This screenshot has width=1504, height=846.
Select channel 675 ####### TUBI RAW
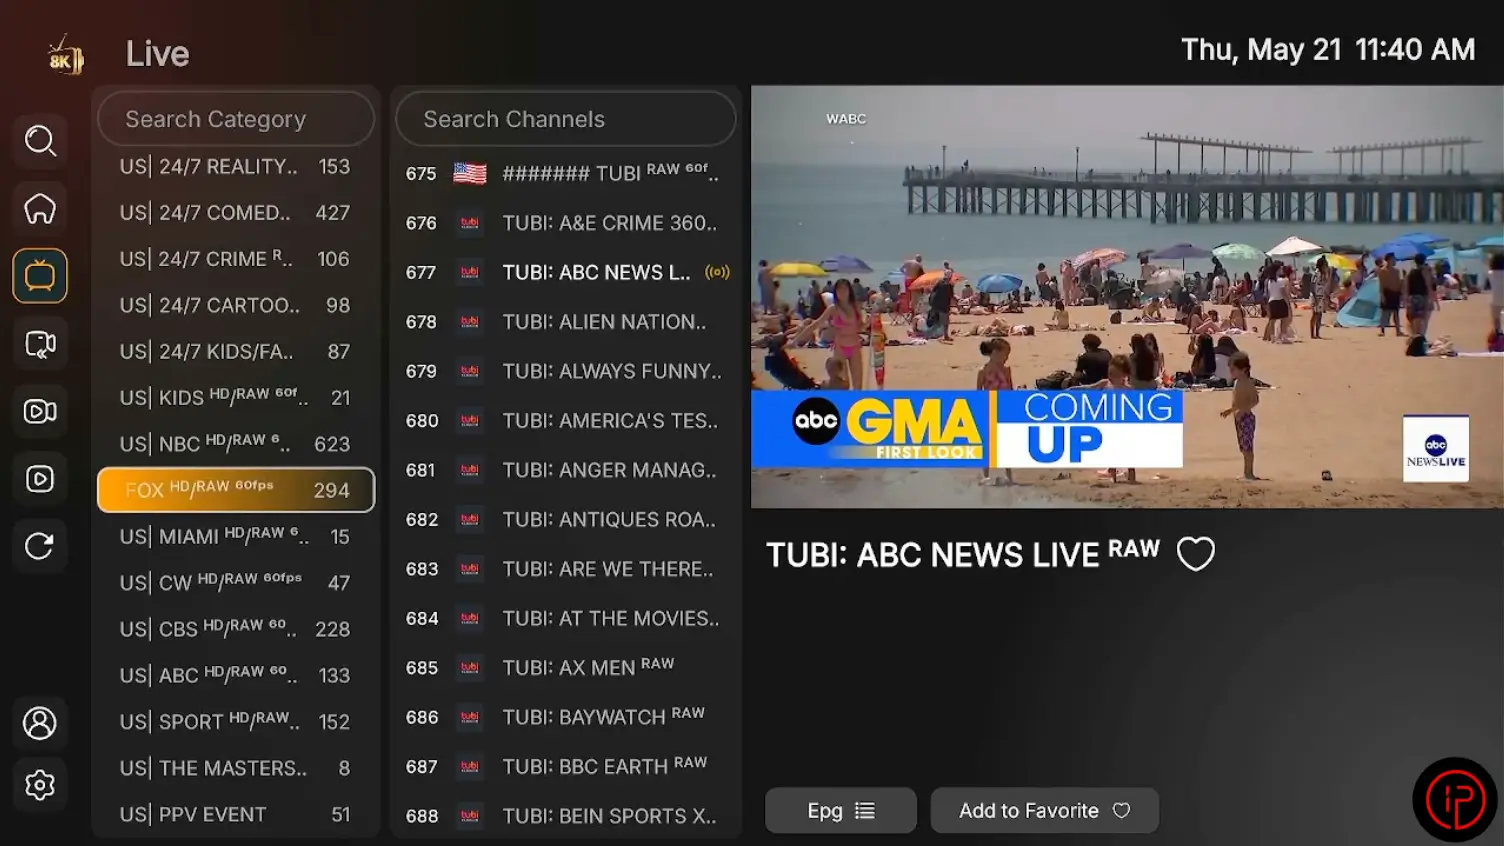pos(566,173)
